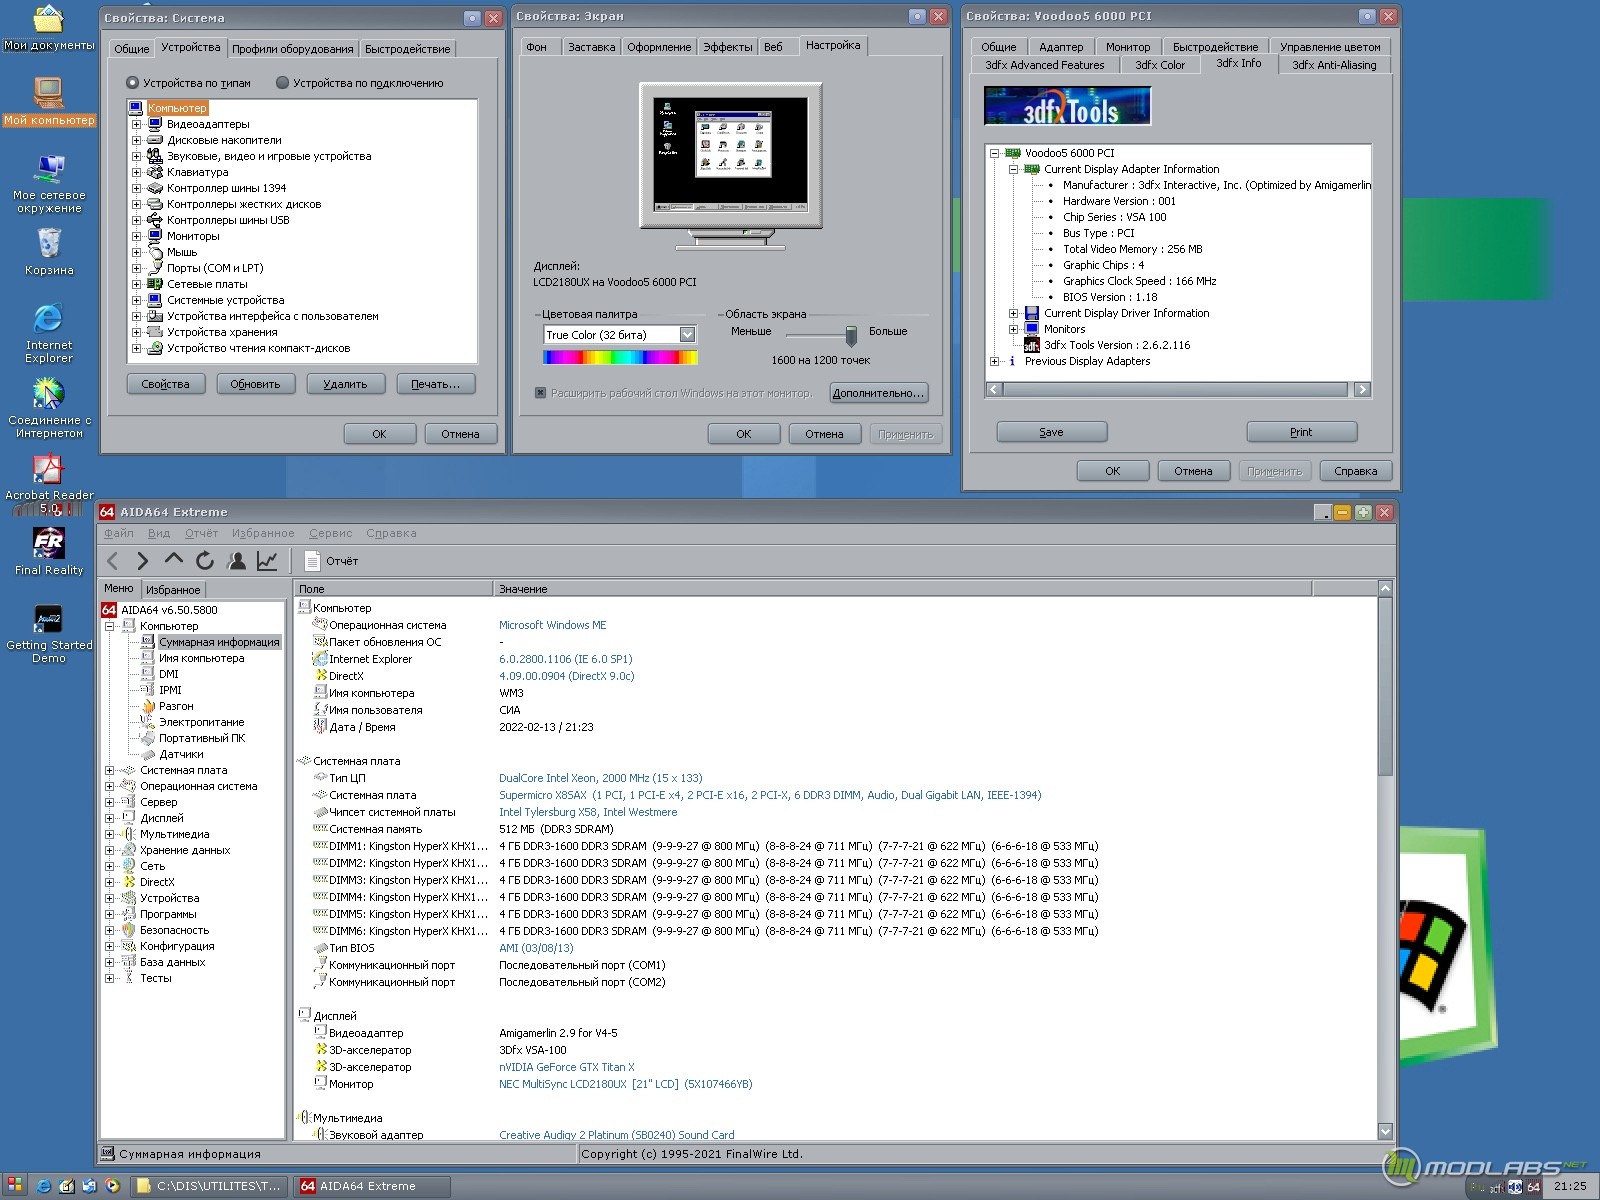Expand Видеоадаптеры node in device tree
1600x1200 pixels.
137,124
